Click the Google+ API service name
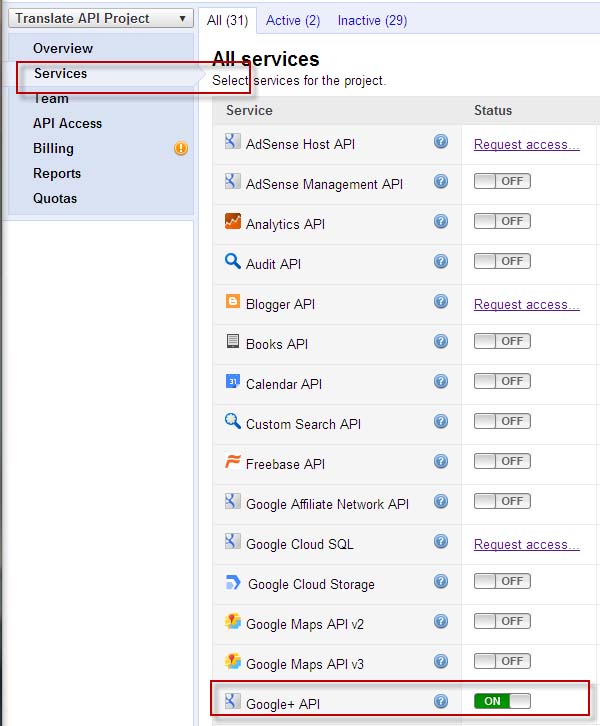 (283, 704)
